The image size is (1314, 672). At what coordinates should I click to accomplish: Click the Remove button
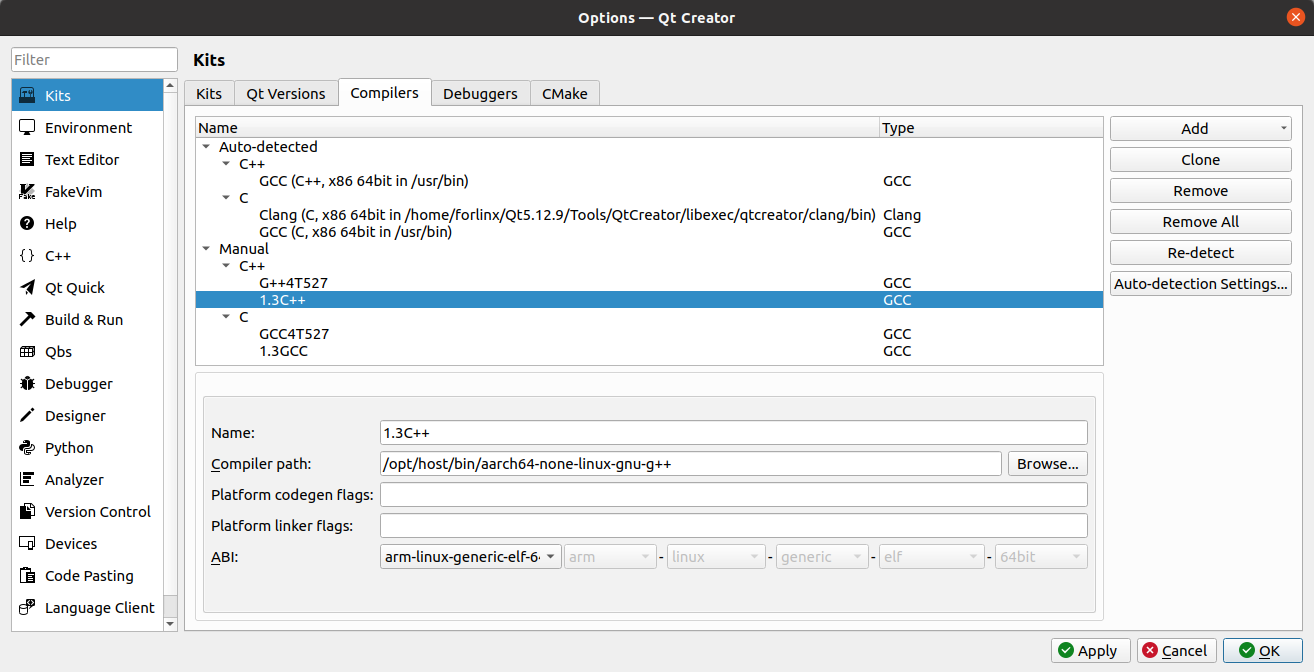(1200, 191)
